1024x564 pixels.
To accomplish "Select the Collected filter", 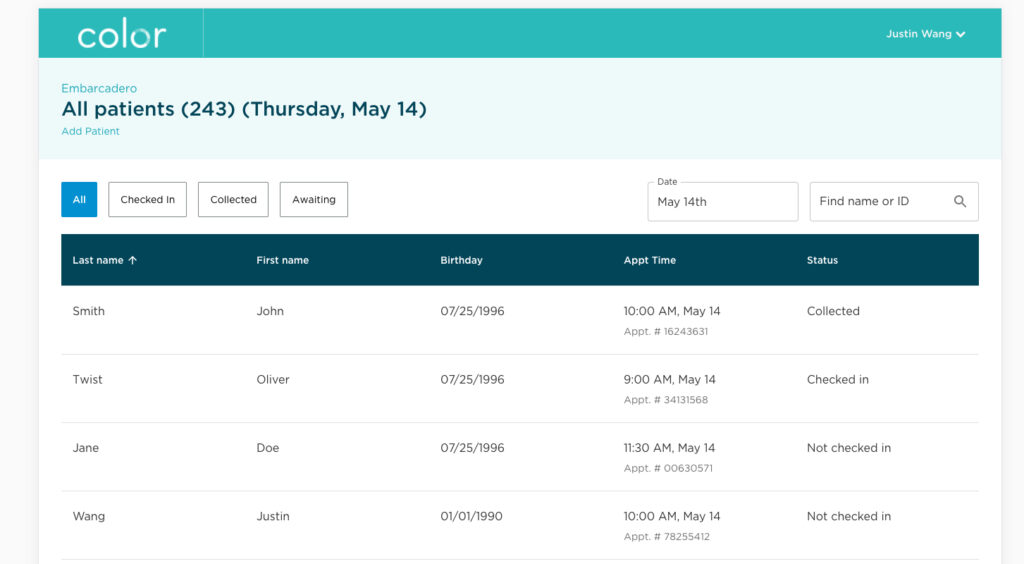I will (233, 199).
